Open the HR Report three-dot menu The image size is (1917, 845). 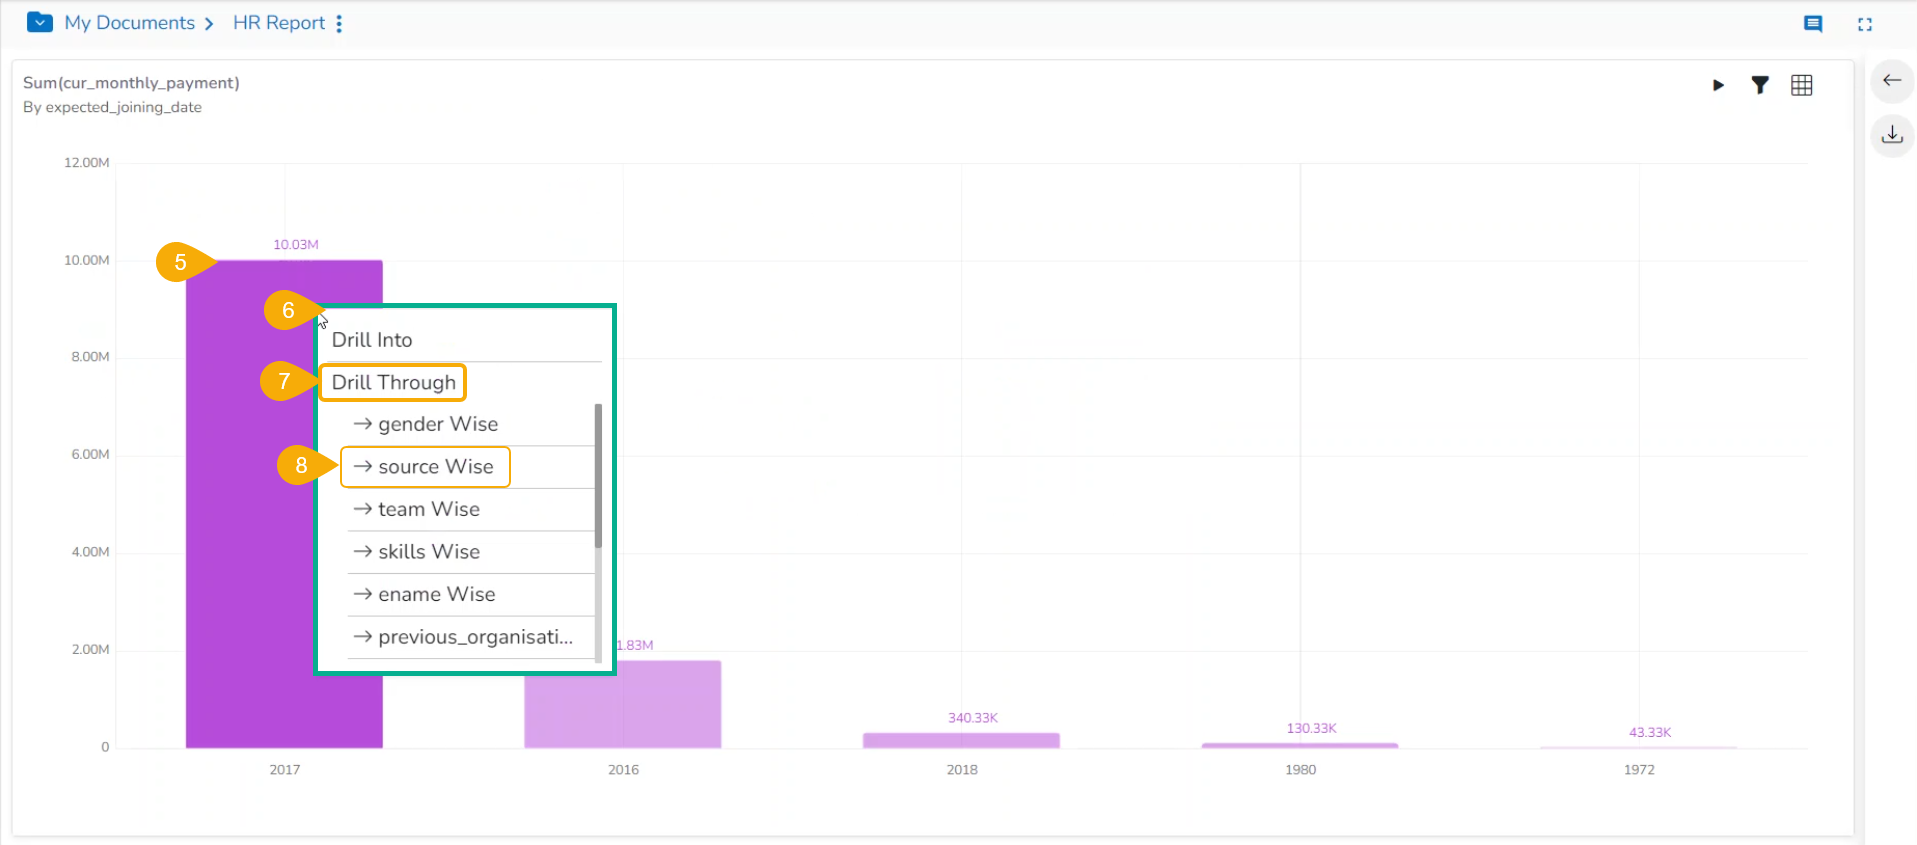(x=339, y=24)
